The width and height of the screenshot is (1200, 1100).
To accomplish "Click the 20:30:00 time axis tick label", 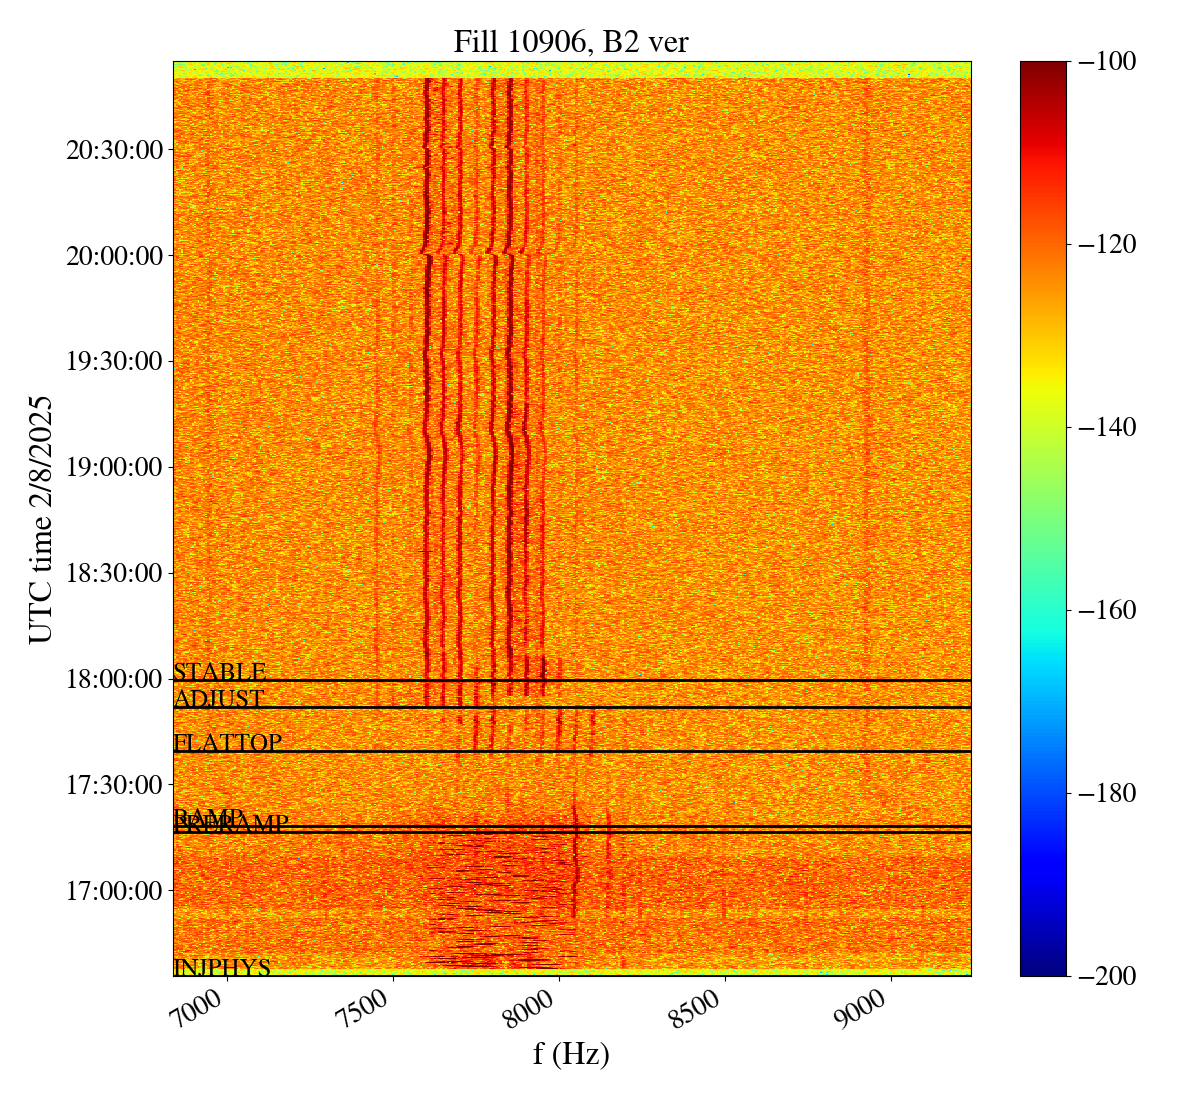I will (x=114, y=150).
